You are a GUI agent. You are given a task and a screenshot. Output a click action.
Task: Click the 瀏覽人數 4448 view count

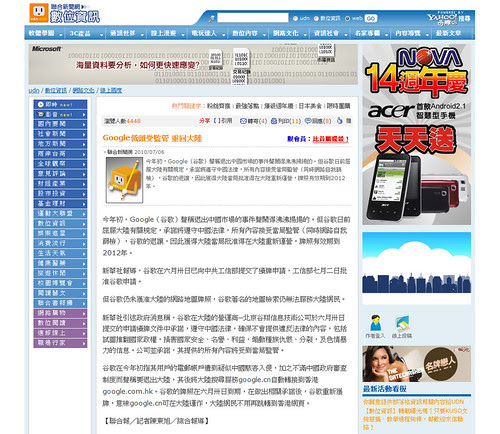122,121
